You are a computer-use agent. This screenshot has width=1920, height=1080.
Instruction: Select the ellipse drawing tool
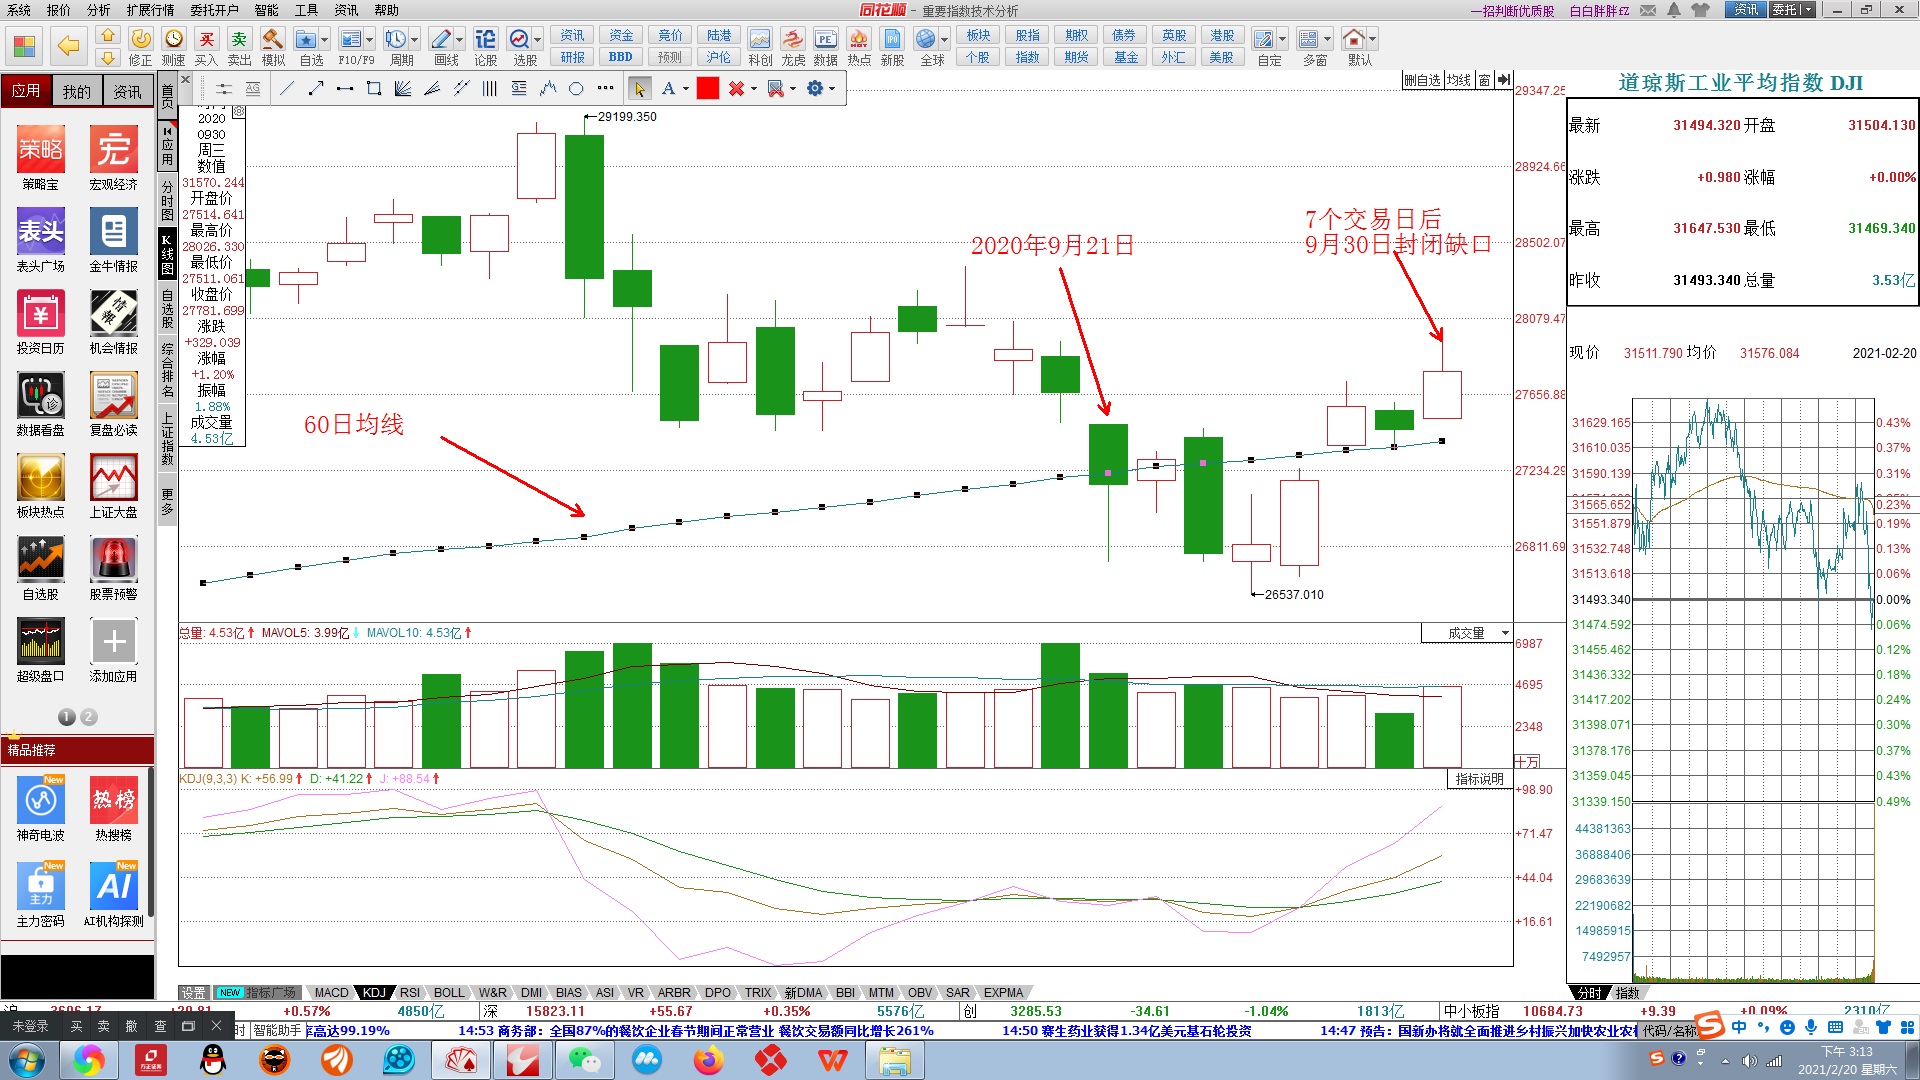[576, 89]
